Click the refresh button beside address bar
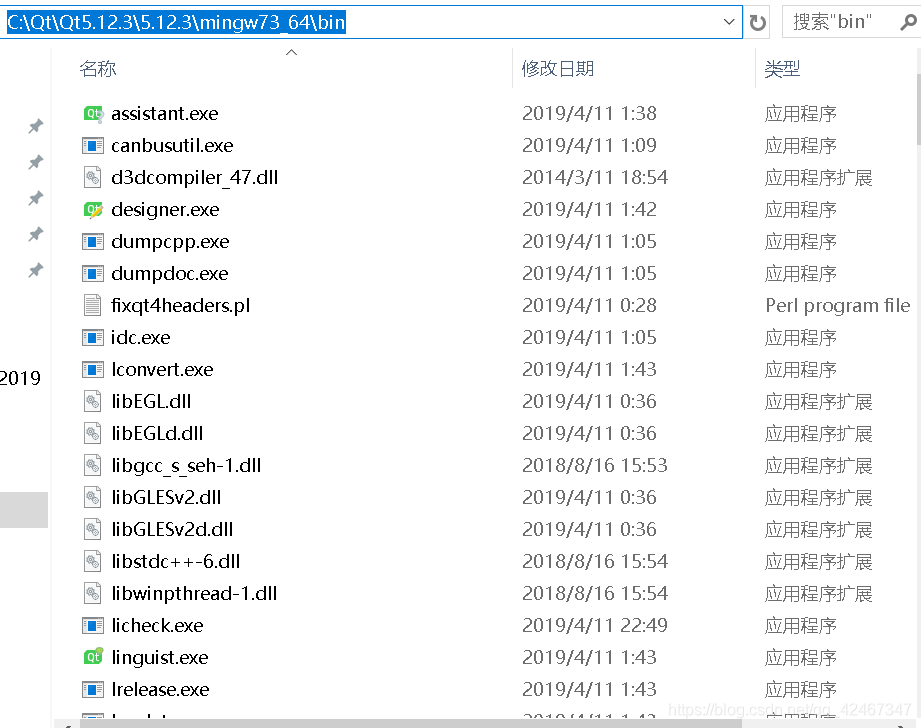 pos(758,22)
